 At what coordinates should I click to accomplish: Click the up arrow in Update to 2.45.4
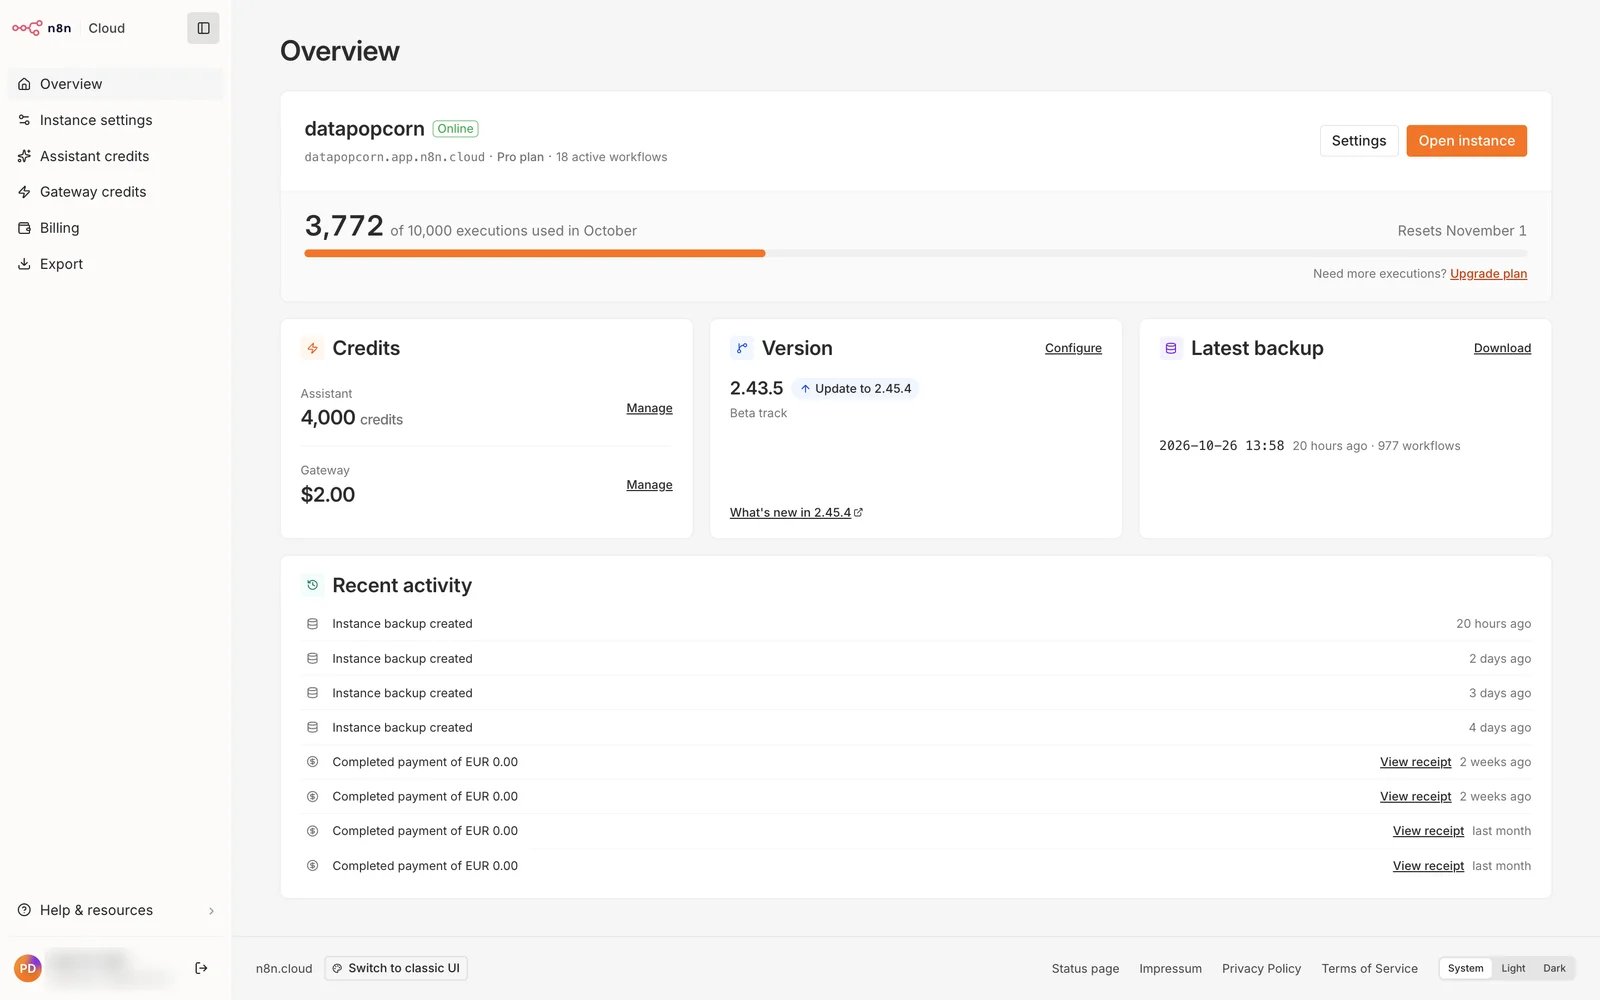(805, 389)
